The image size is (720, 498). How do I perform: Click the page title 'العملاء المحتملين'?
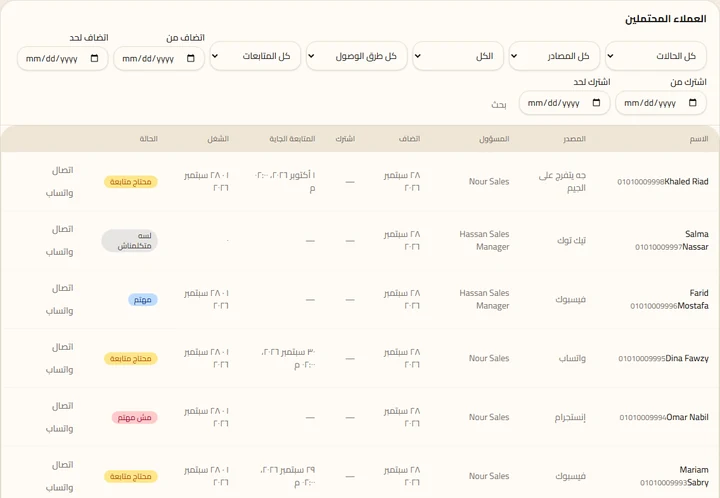[666, 19]
